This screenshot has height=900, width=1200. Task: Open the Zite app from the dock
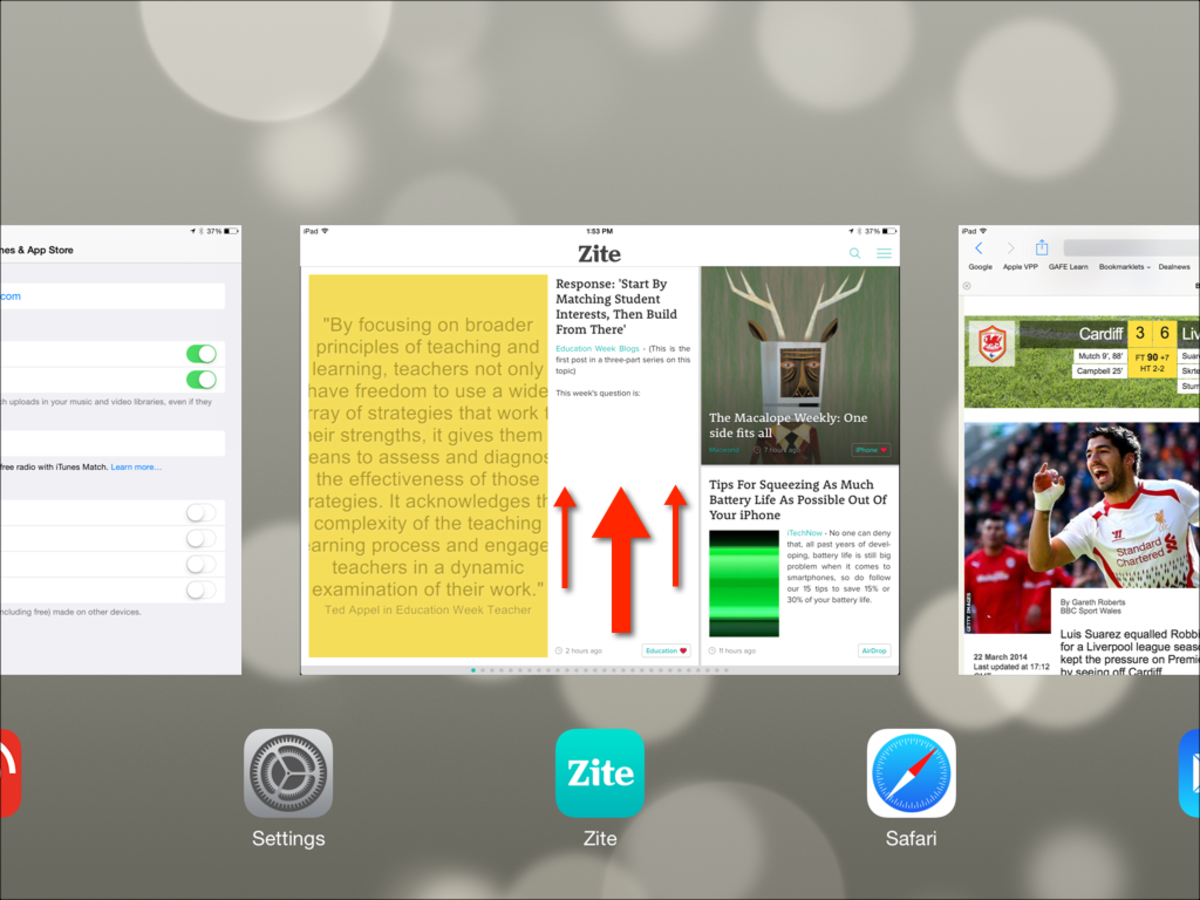click(x=599, y=774)
